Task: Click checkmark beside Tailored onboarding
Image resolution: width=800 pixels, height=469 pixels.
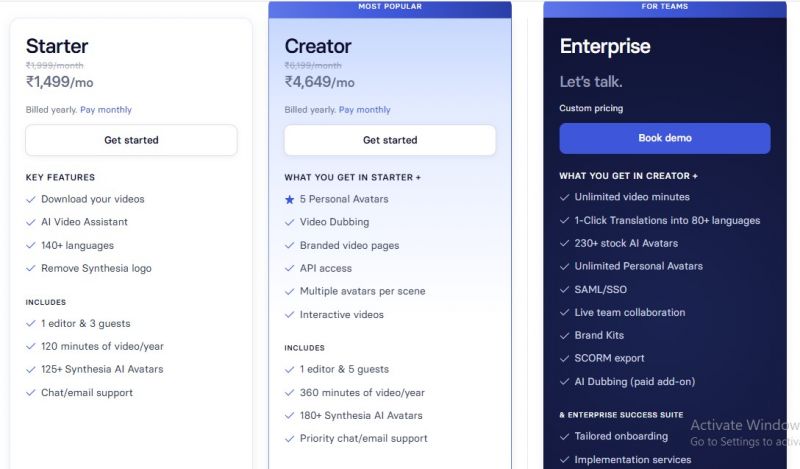Action: coord(564,437)
